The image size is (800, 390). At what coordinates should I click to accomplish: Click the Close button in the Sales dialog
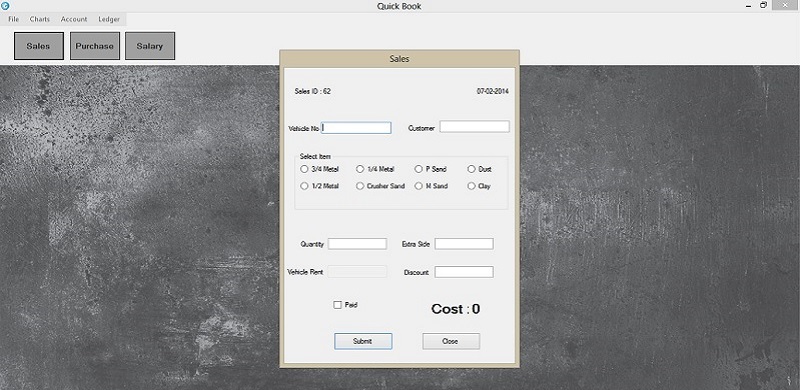pos(451,342)
